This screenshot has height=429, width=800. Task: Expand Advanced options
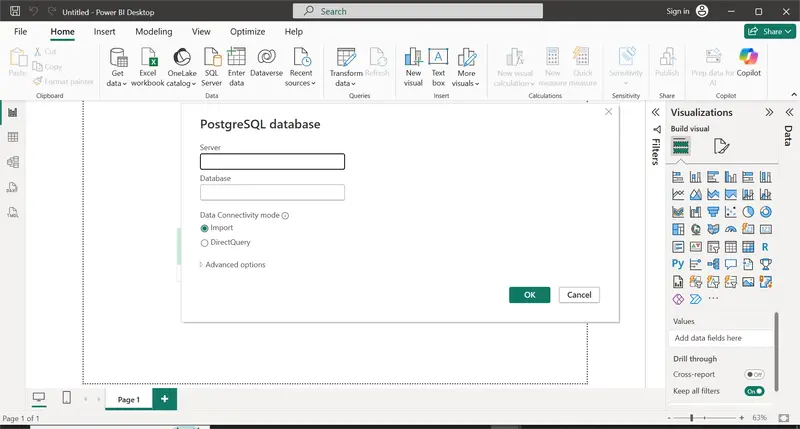[233, 265]
